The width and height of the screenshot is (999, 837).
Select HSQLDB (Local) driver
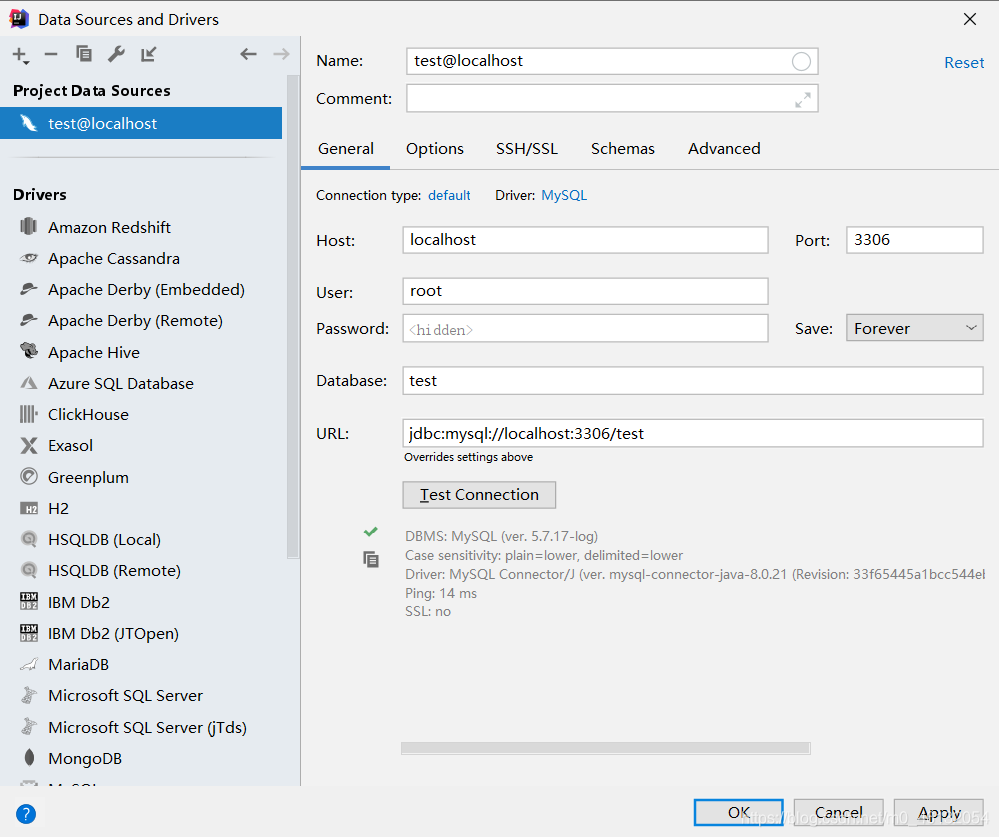pos(141,540)
